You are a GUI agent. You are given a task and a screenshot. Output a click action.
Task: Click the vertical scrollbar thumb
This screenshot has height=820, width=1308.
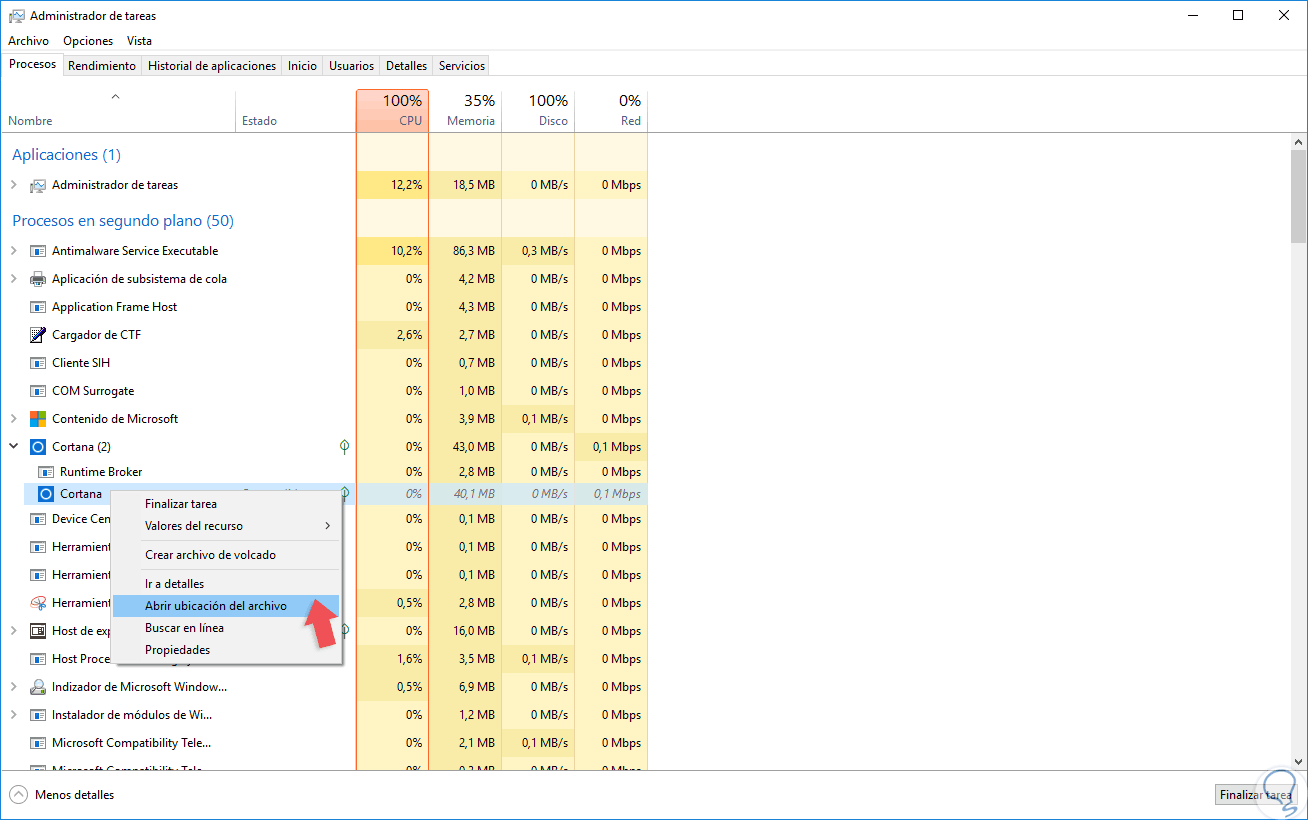pos(1298,197)
